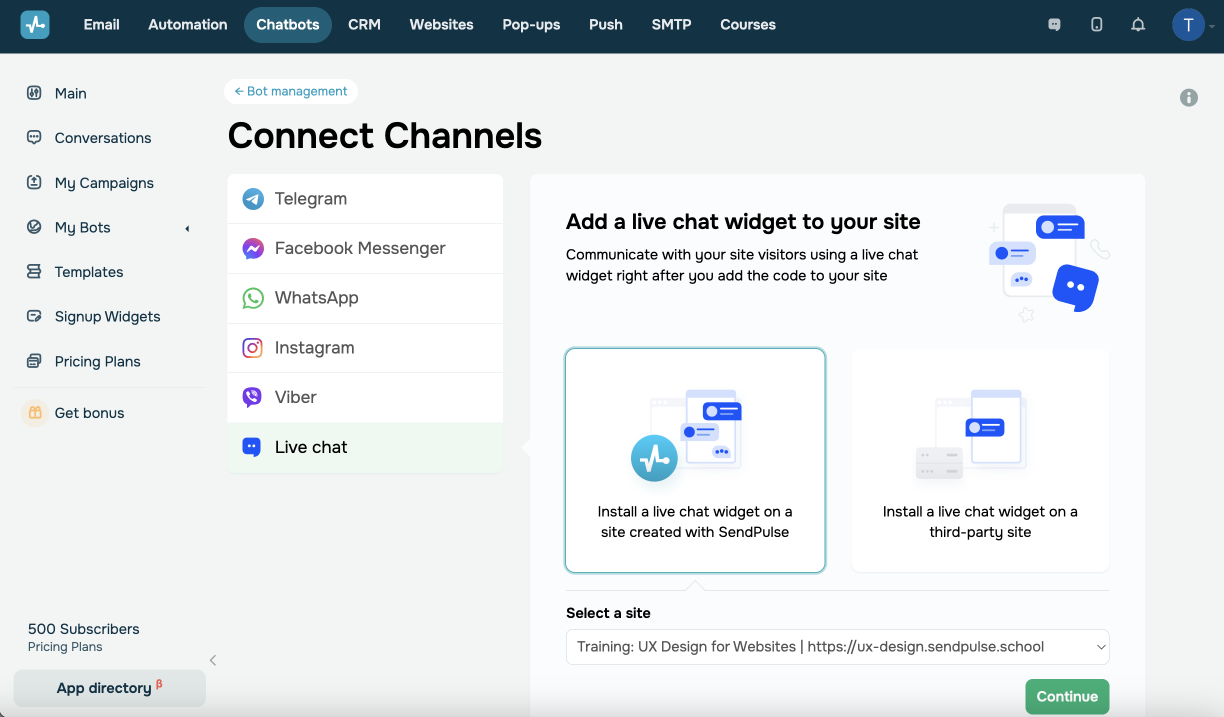Image resolution: width=1224 pixels, height=717 pixels.
Task: Click the SendPulse logo icon
Action: click(35, 24)
